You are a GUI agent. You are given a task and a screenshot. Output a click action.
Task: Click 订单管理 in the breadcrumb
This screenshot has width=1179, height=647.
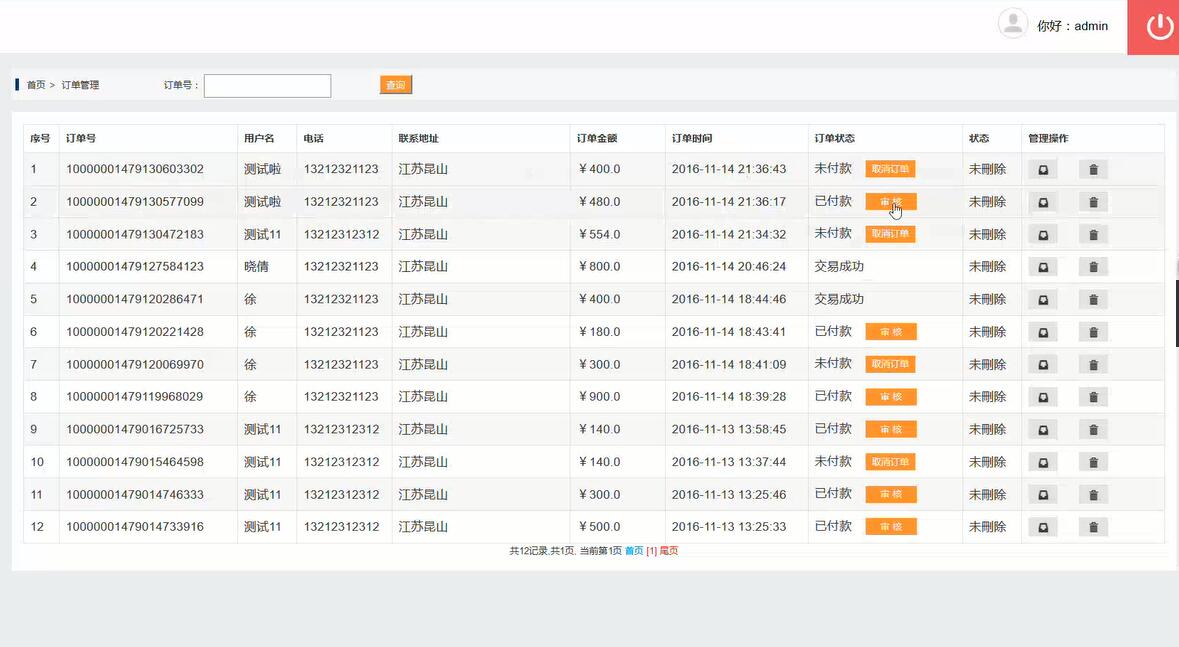80,85
